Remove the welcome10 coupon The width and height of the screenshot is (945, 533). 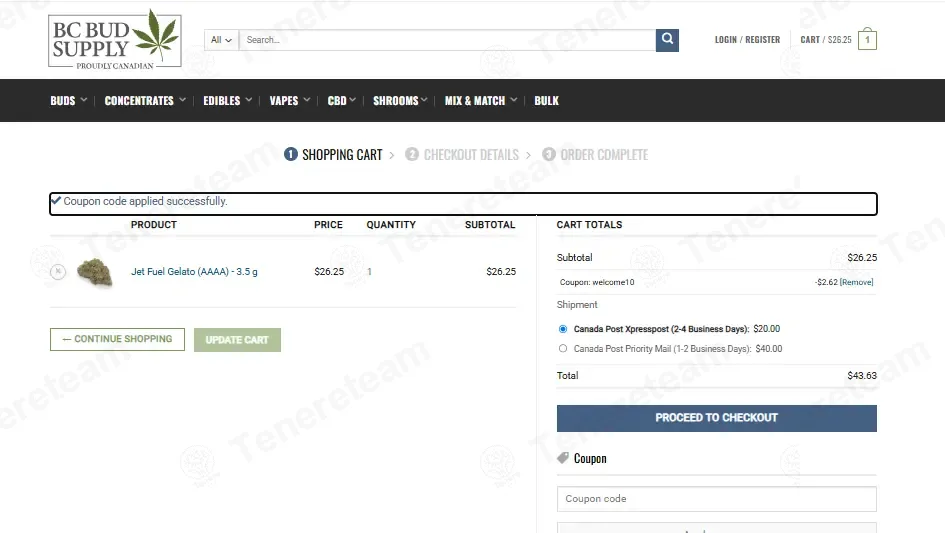(856, 282)
